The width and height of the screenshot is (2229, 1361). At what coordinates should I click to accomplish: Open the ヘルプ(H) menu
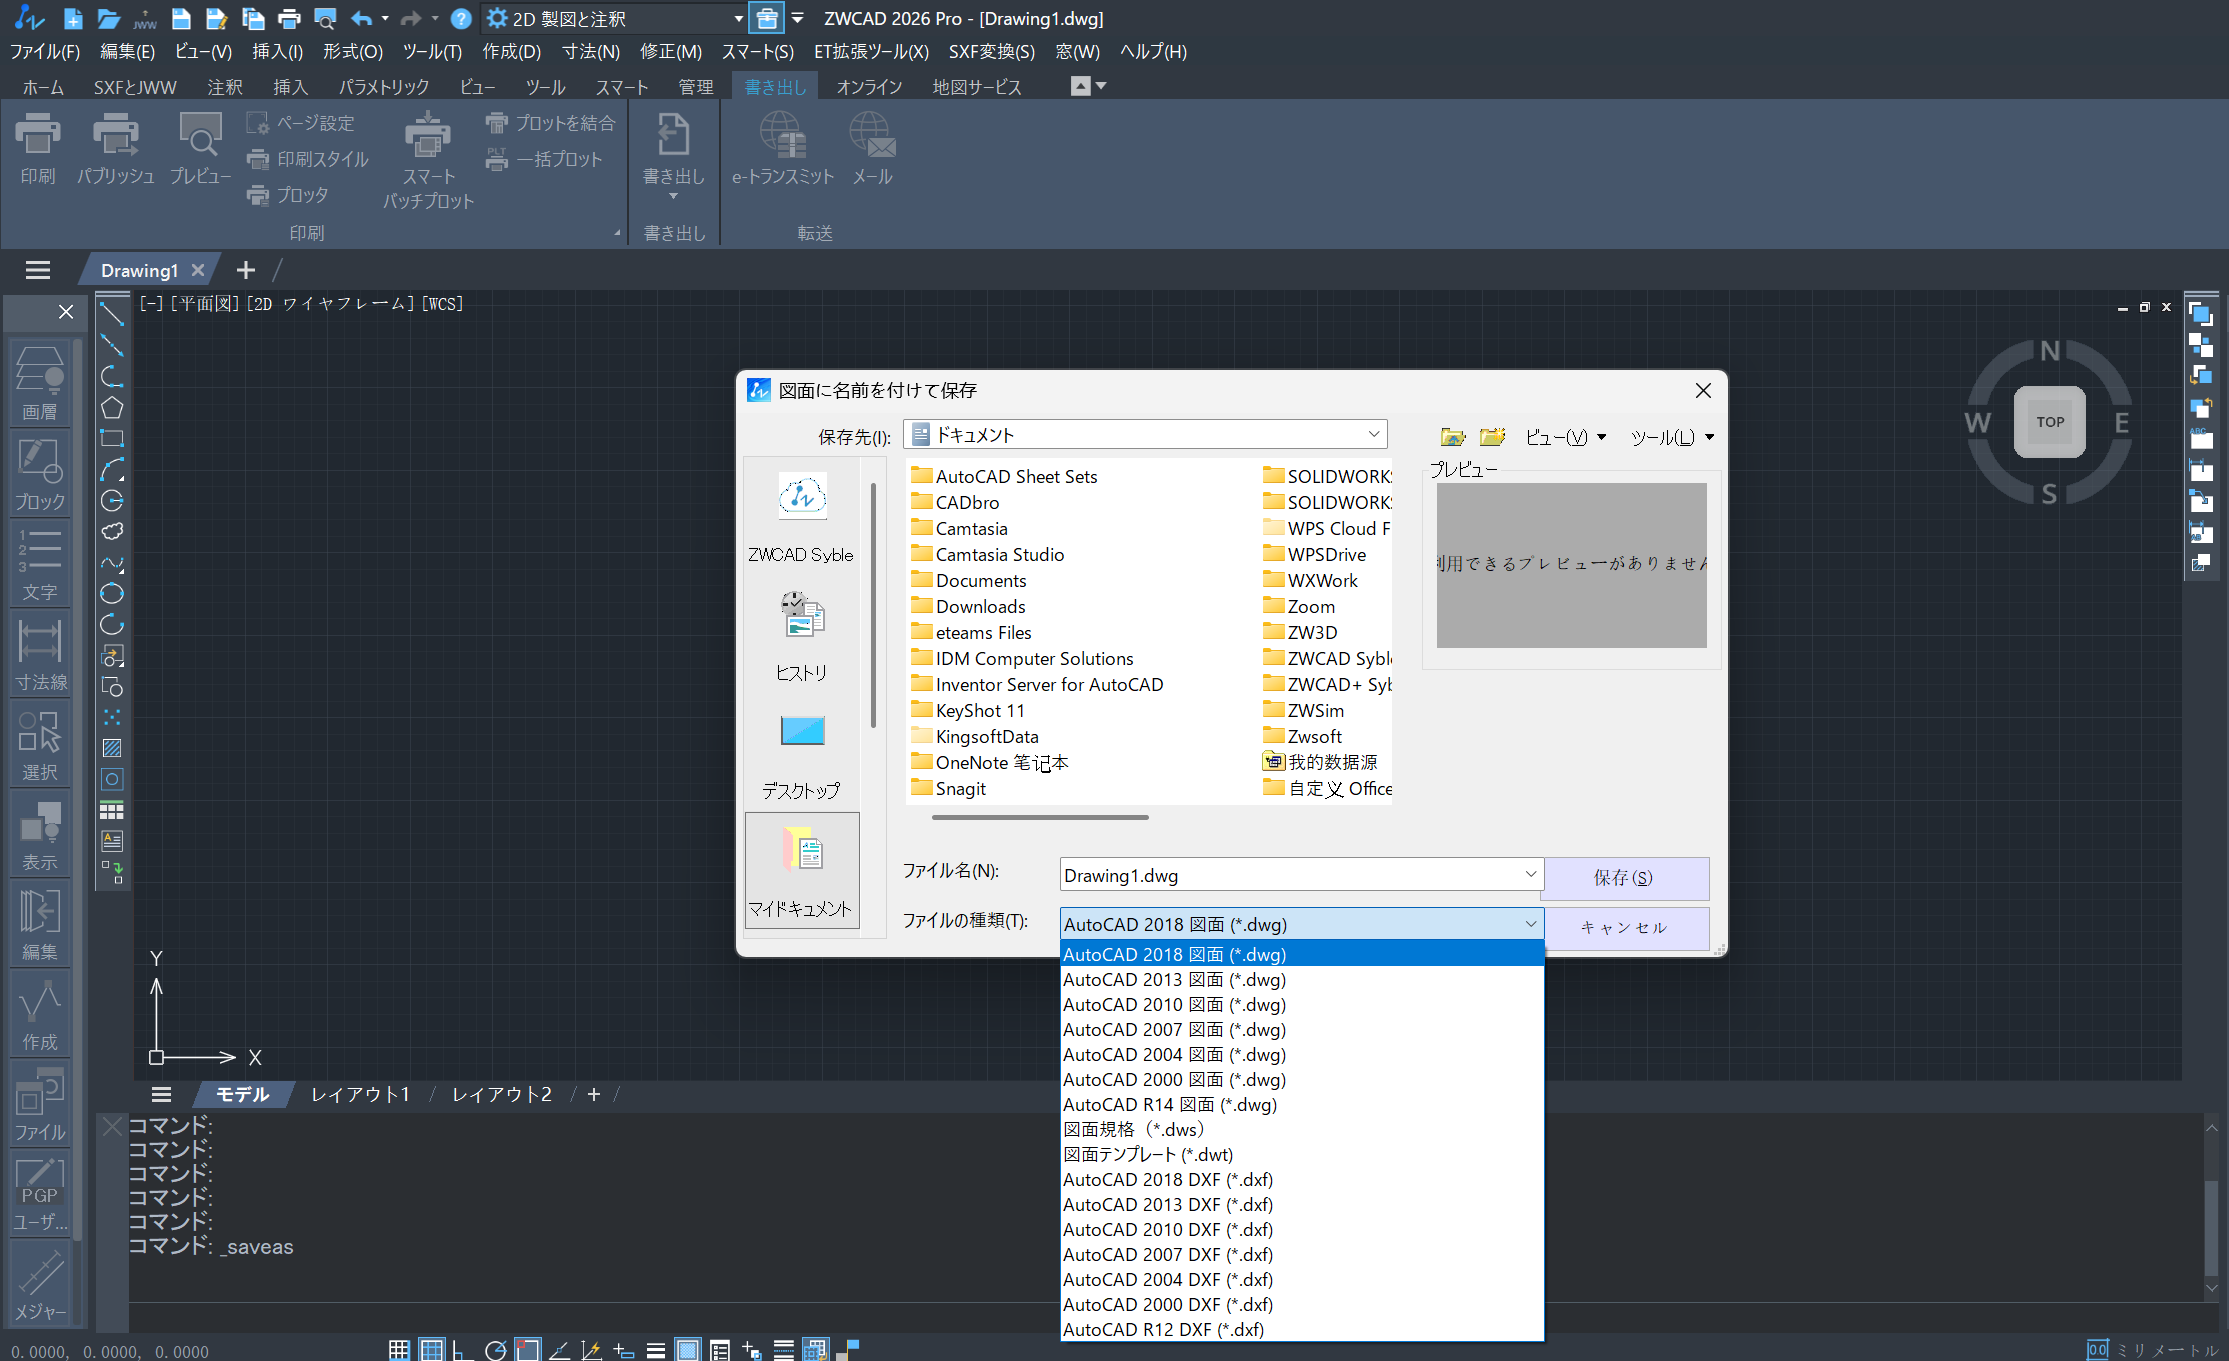(1153, 51)
